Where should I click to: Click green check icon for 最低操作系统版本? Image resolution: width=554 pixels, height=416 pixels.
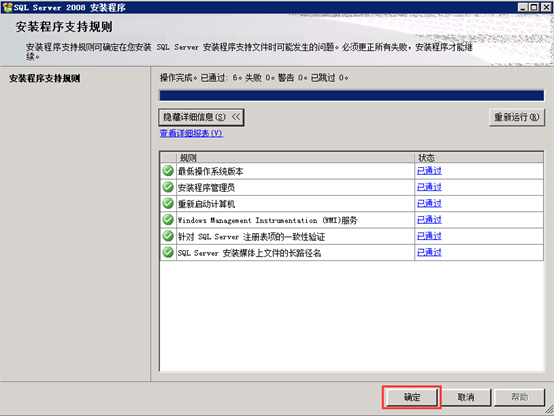coord(168,171)
